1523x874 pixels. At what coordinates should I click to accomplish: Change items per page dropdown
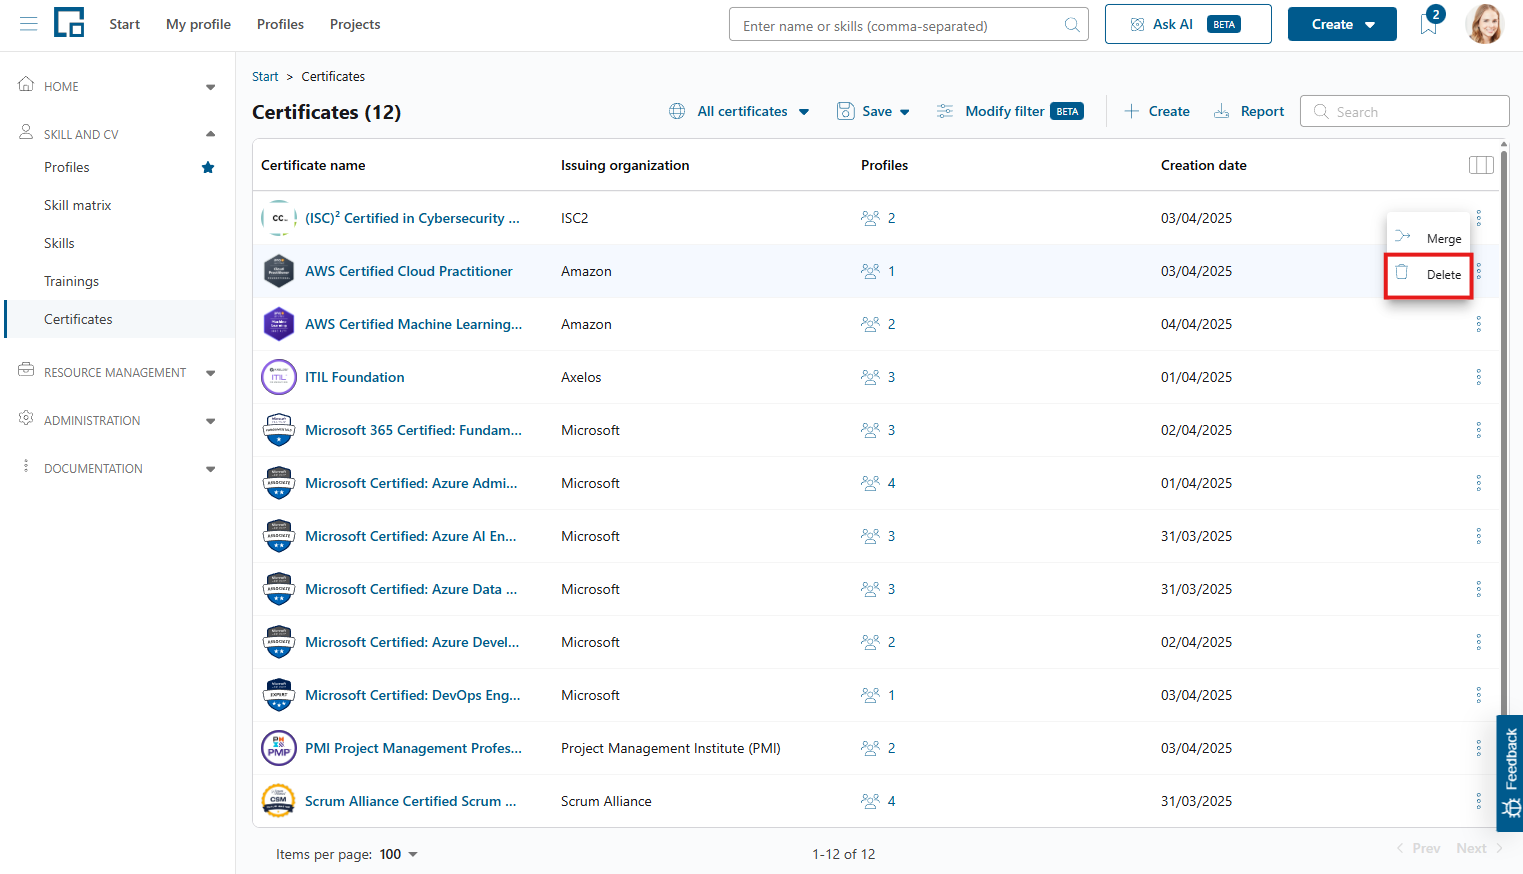pos(399,854)
